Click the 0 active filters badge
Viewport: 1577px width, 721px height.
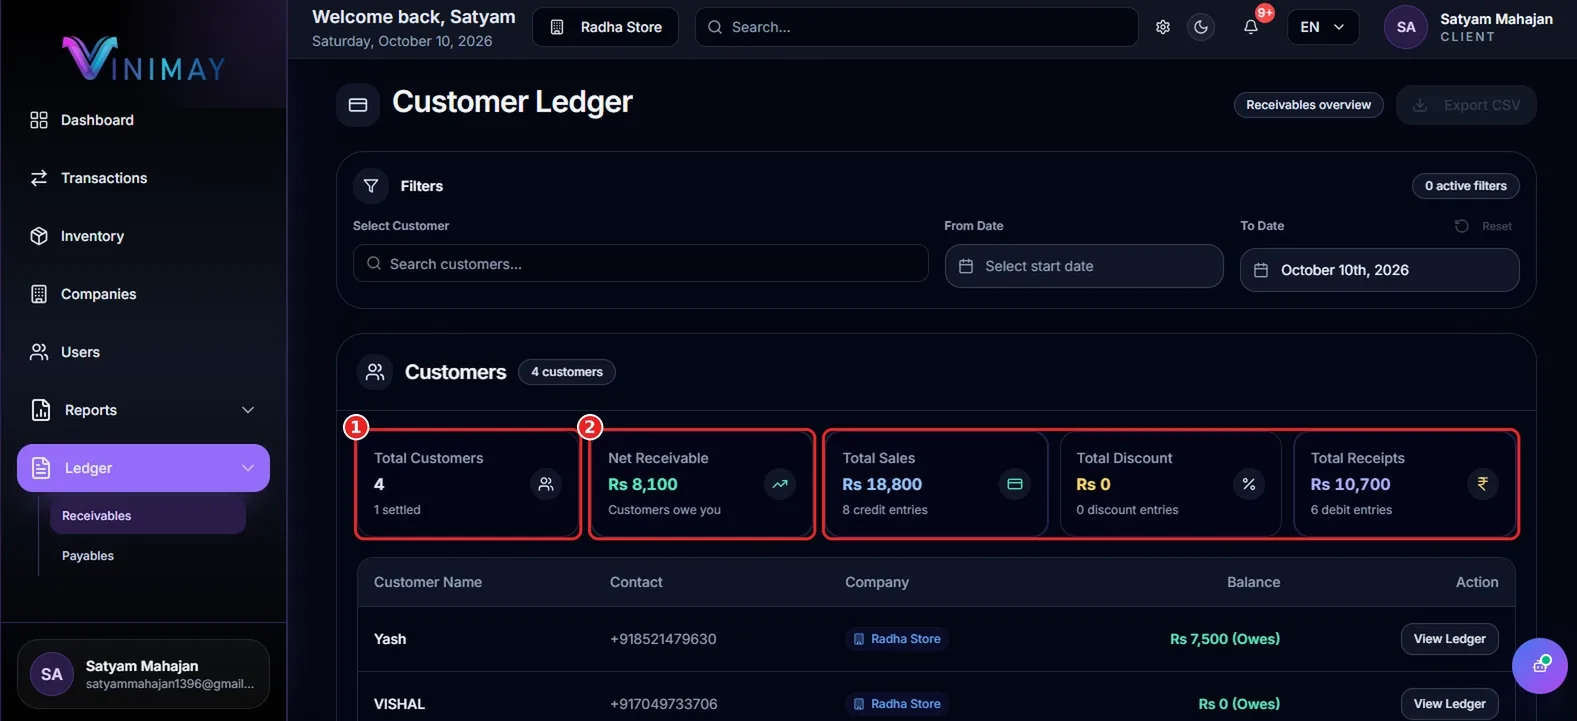click(x=1465, y=186)
